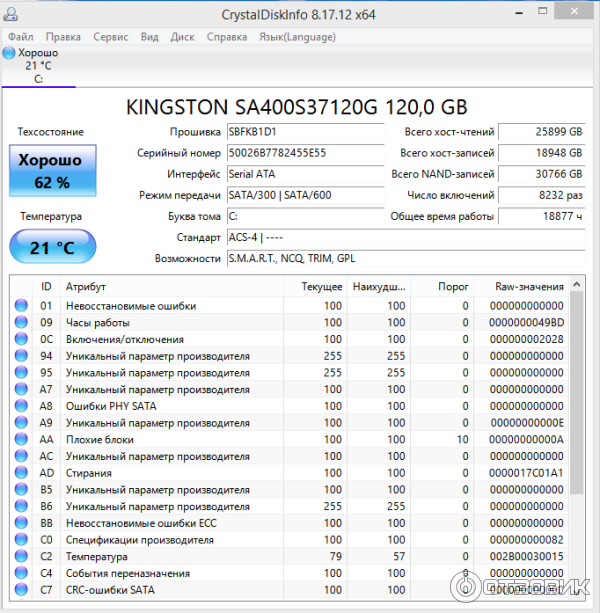This screenshot has height=613, width=600.
Task: Click the Атрибут column header
Action: pos(172,287)
